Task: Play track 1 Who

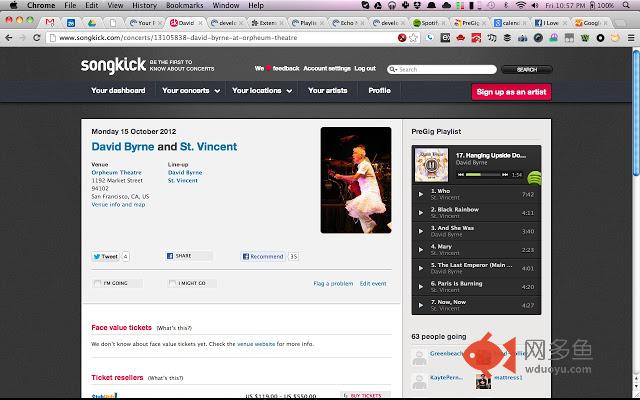Action: (x=421, y=194)
